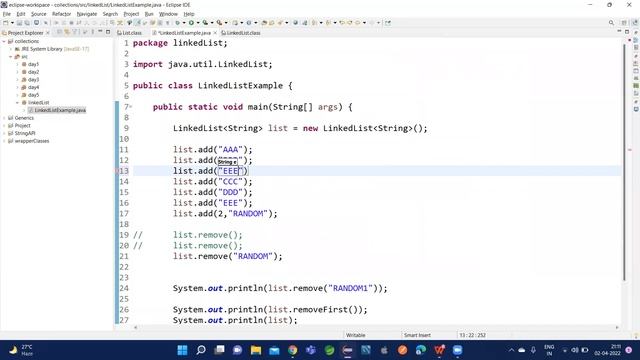Click the import java.util.LinkedList line
This screenshot has width=640, height=360.
(202, 64)
